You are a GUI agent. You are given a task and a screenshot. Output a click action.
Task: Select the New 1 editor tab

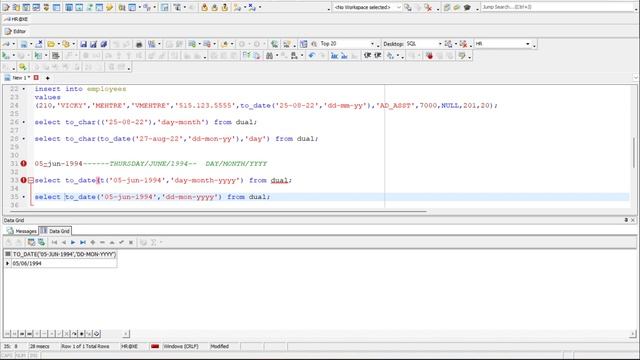(18, 78)
